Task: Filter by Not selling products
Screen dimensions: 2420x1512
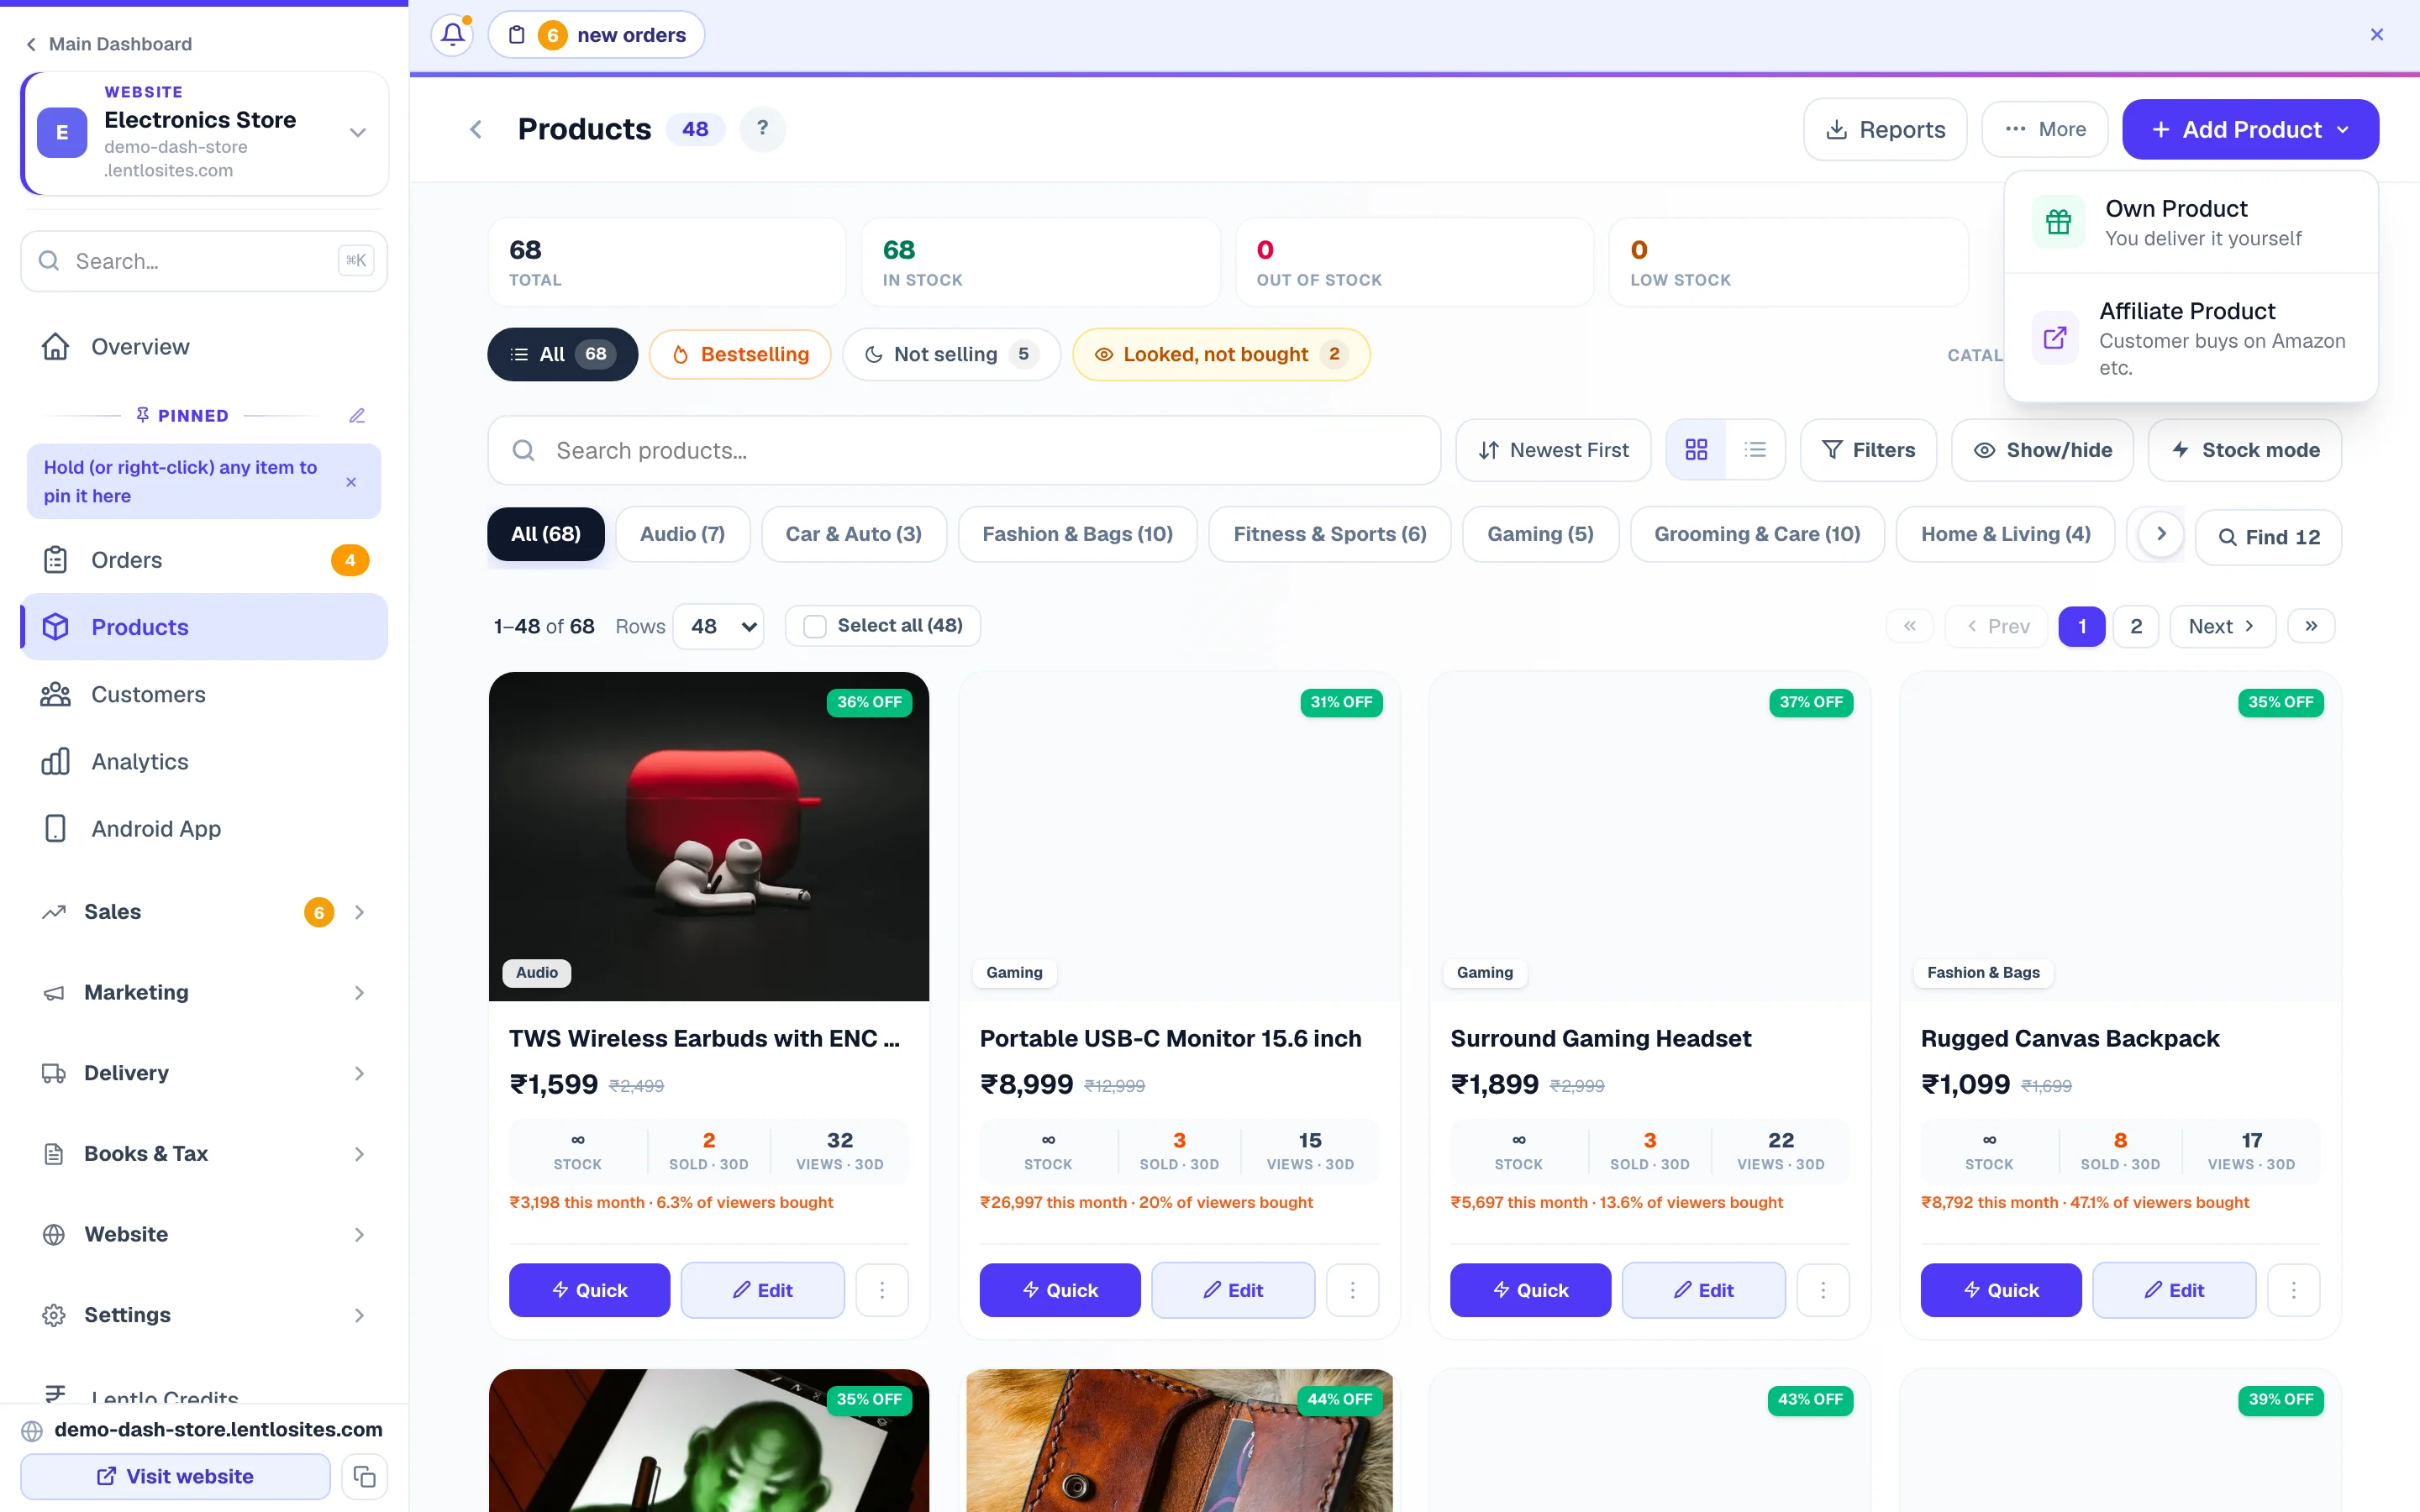Action: coord(951,354)
